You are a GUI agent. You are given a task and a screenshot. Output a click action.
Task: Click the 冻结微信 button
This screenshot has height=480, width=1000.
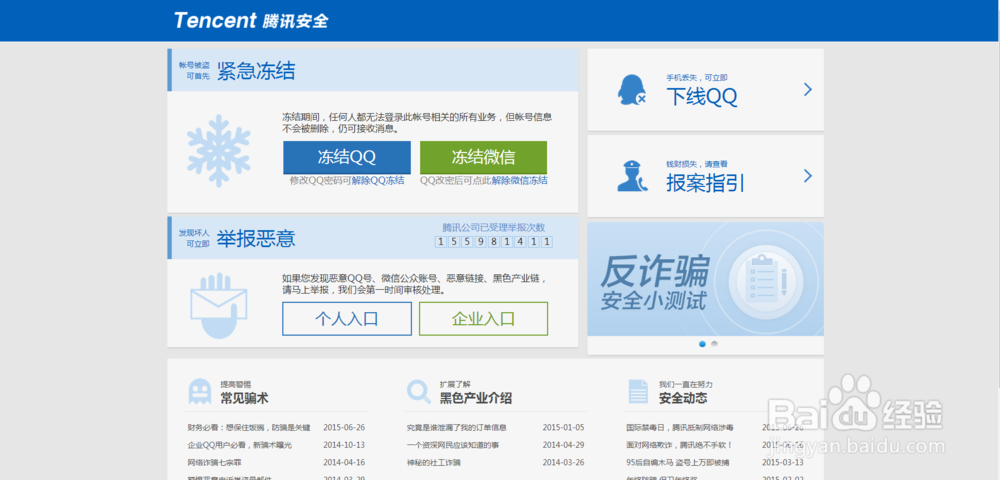tap(483, 157)
